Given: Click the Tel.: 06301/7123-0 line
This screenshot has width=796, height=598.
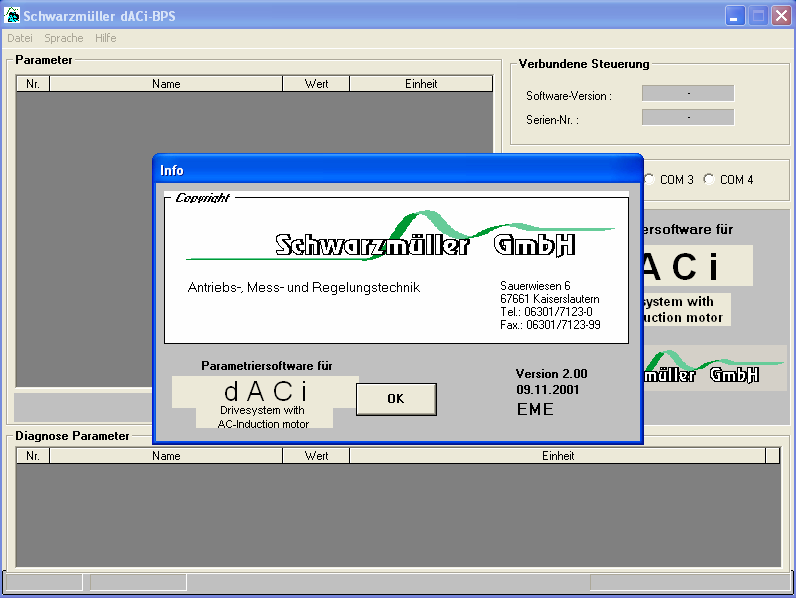Looking at the screenshot, I should point(546,312).
